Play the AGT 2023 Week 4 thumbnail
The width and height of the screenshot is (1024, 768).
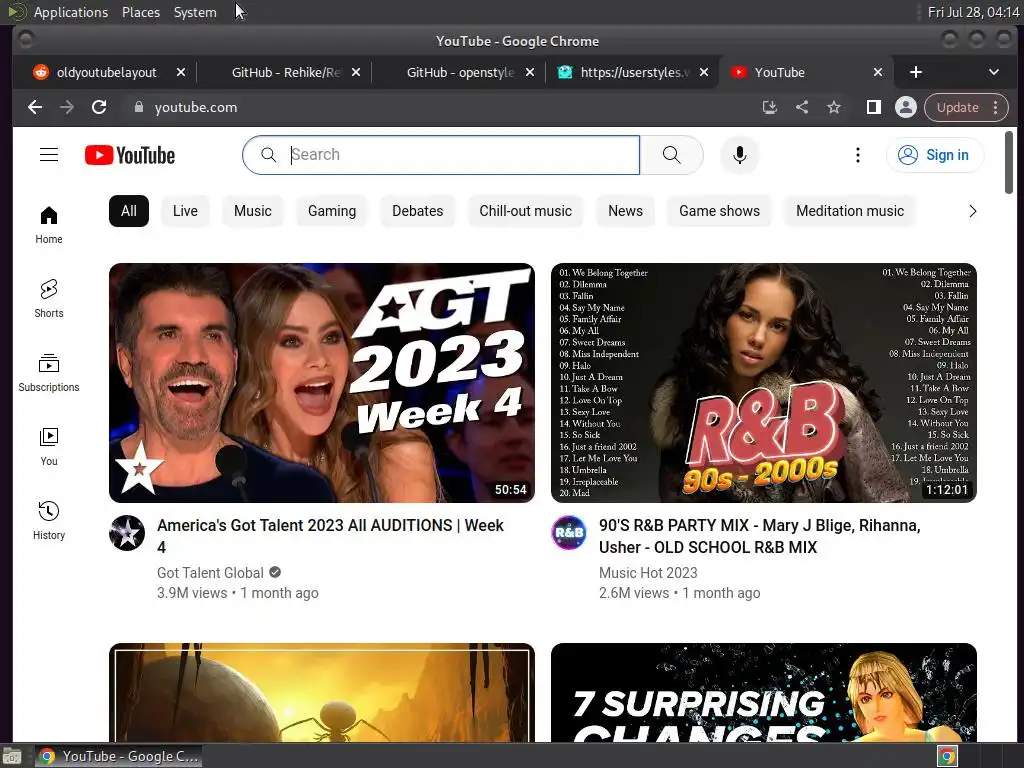322,383
